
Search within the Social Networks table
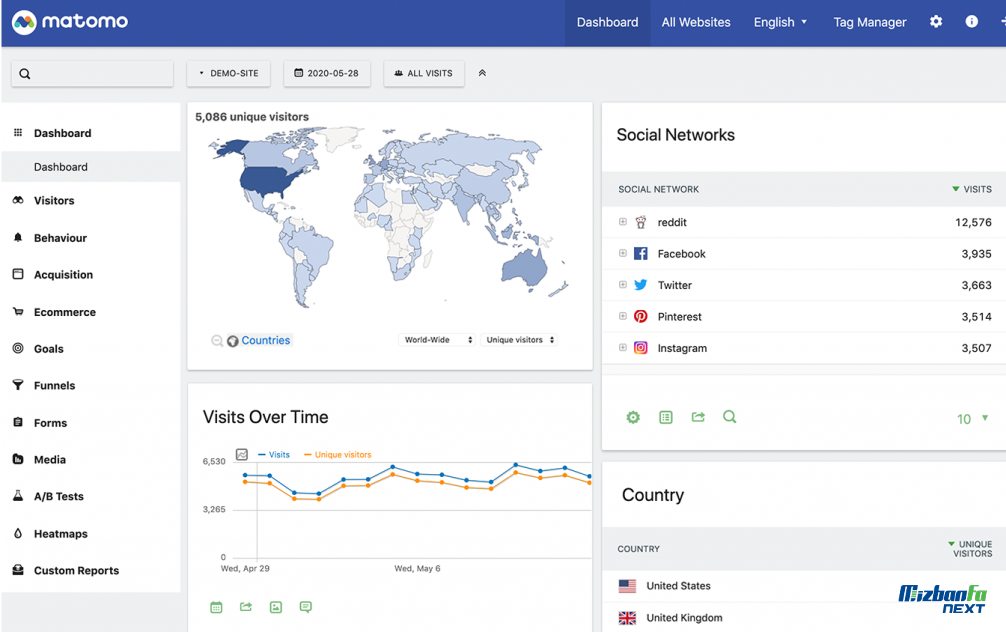coord(729,417)
